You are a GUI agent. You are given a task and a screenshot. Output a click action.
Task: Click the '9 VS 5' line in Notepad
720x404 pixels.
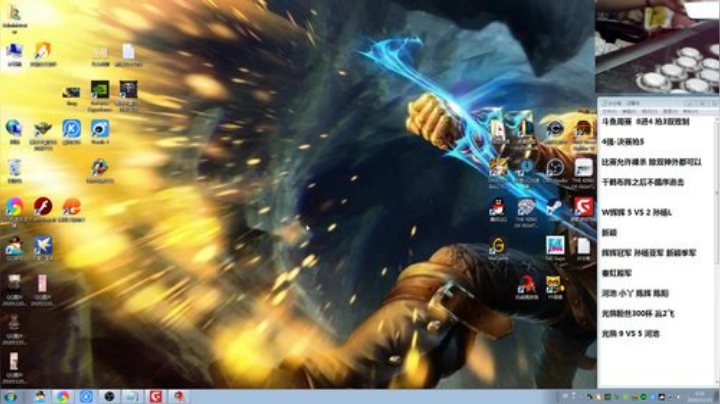[630, 334]
